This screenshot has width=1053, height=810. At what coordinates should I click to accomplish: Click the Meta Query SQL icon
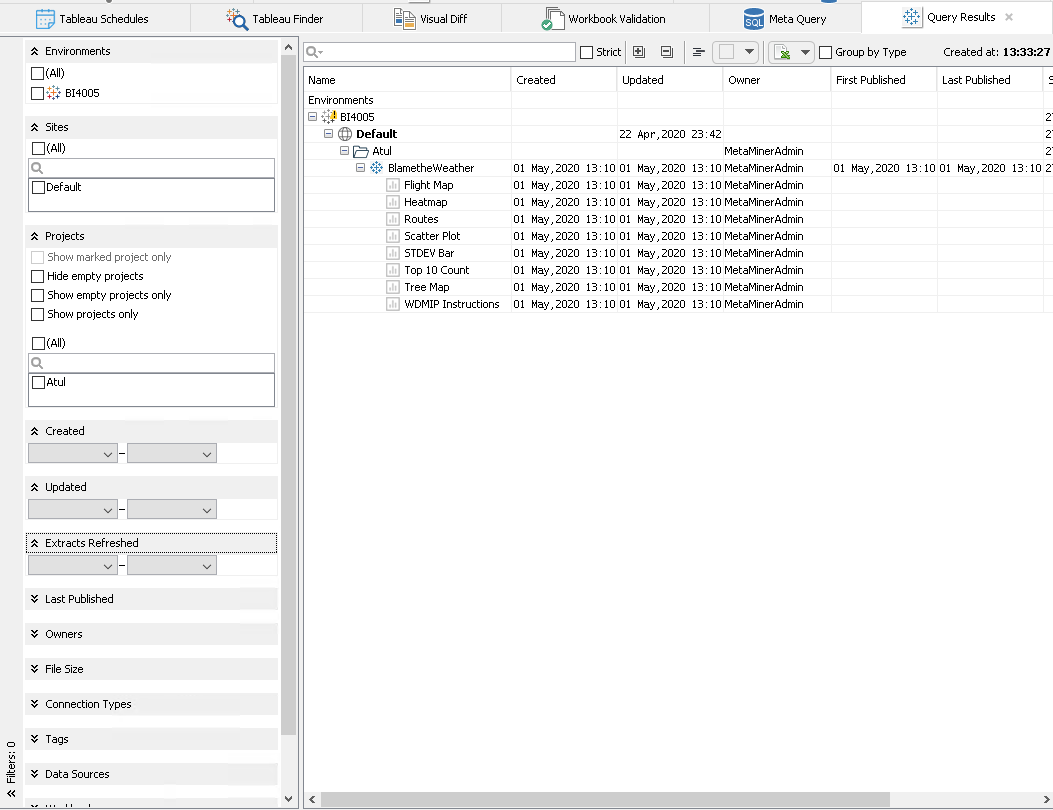point(753,19)
